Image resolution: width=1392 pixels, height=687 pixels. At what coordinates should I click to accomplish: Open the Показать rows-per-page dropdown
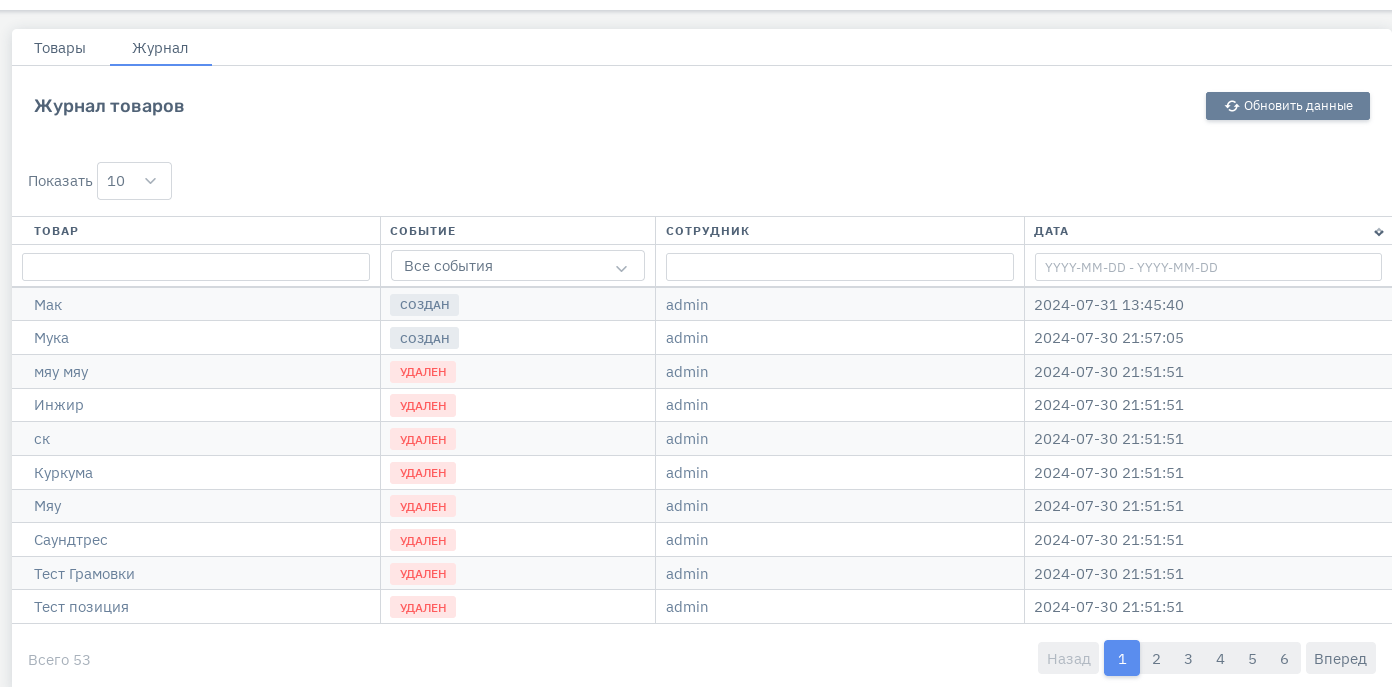134,181
